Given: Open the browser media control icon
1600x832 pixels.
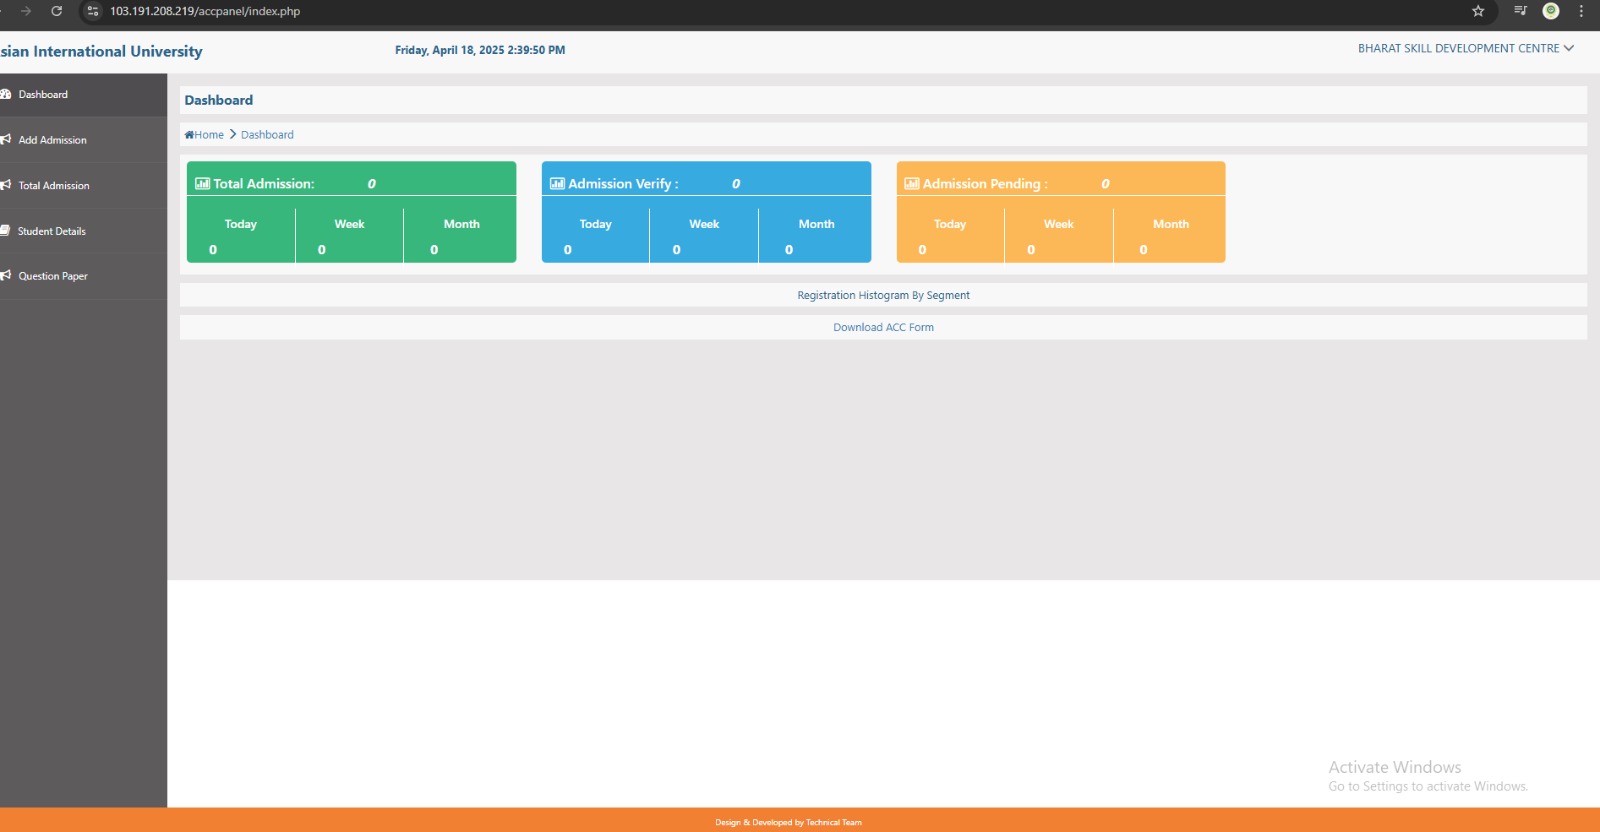Looking at the screenshot, I should pyautogui.click(x=1520, y=11).
